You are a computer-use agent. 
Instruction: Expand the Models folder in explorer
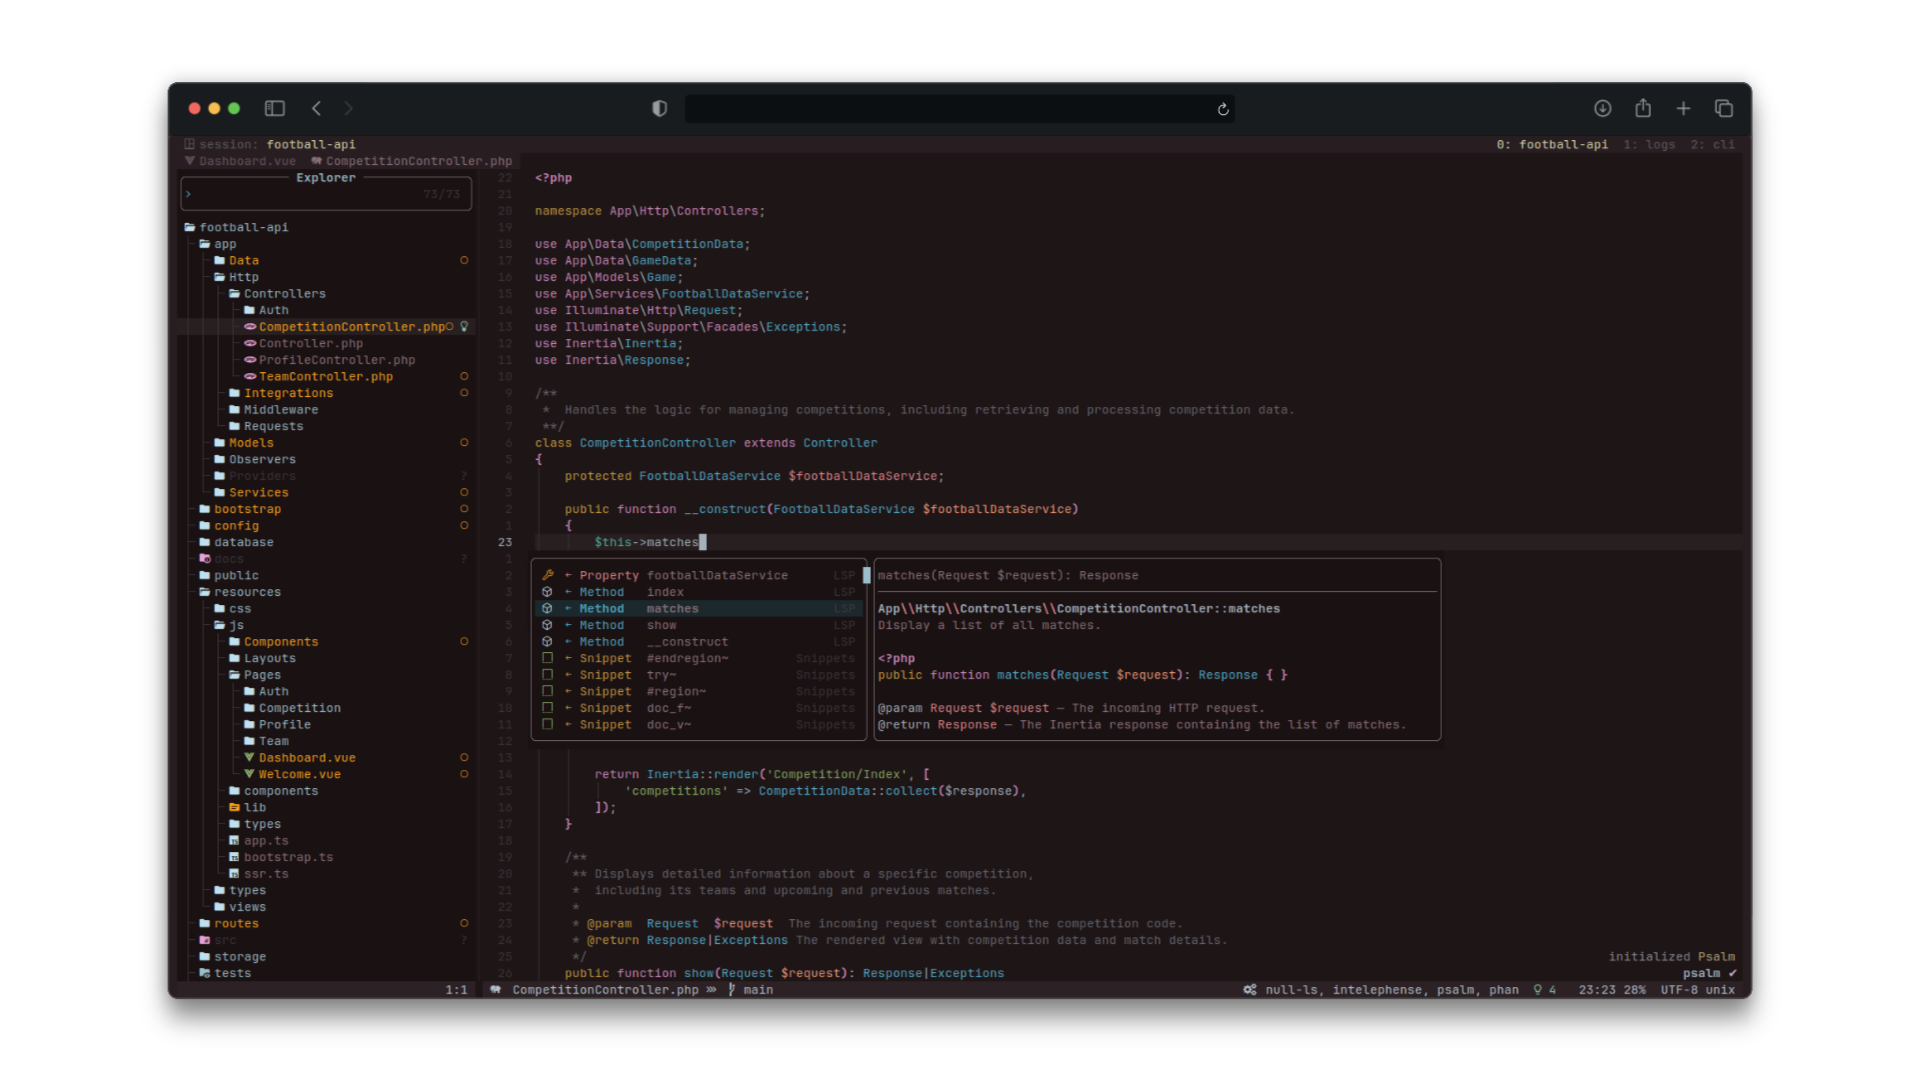(251, 443)
